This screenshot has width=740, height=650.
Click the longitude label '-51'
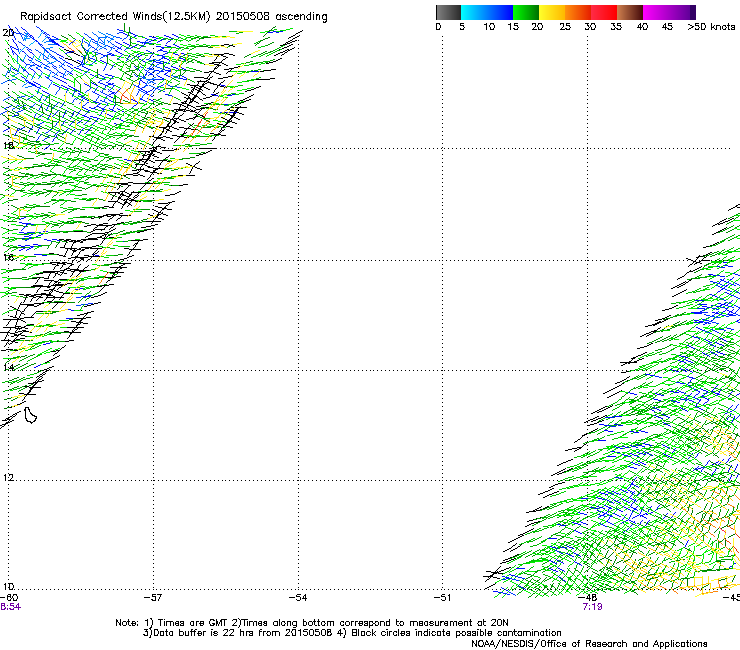(442, 598)
